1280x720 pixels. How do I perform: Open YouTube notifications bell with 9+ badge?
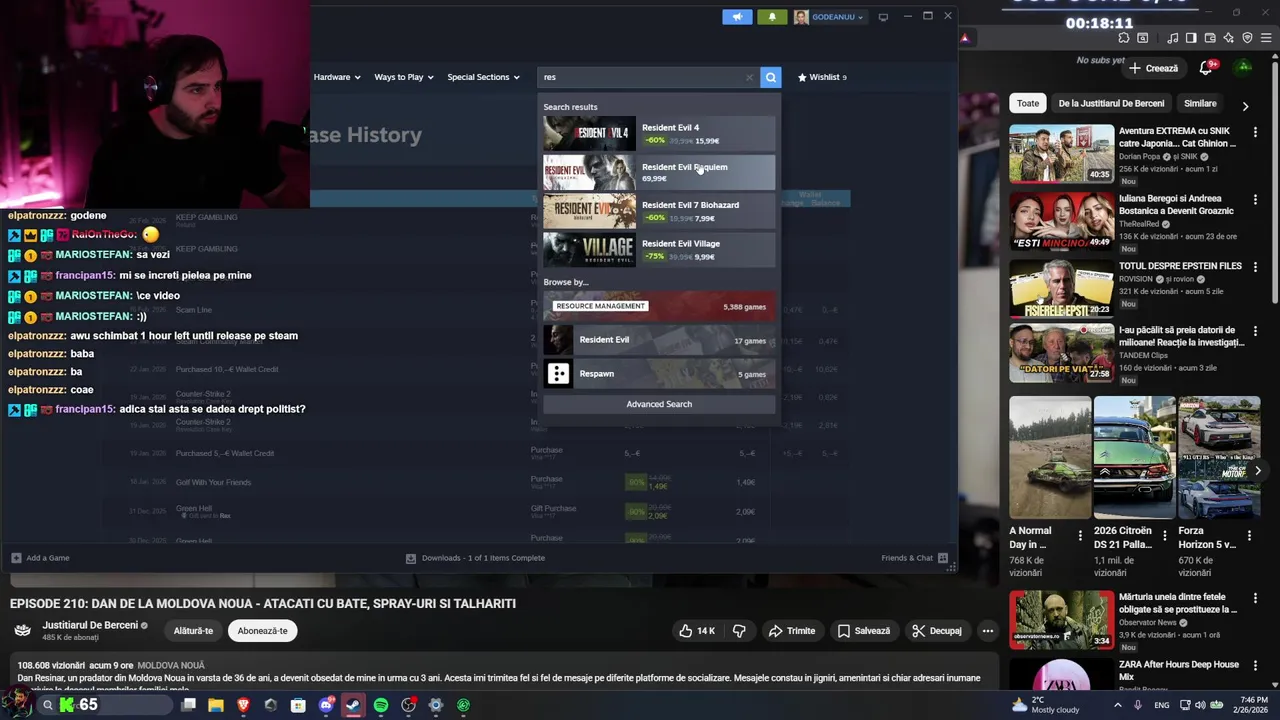tap(1207, 68)
